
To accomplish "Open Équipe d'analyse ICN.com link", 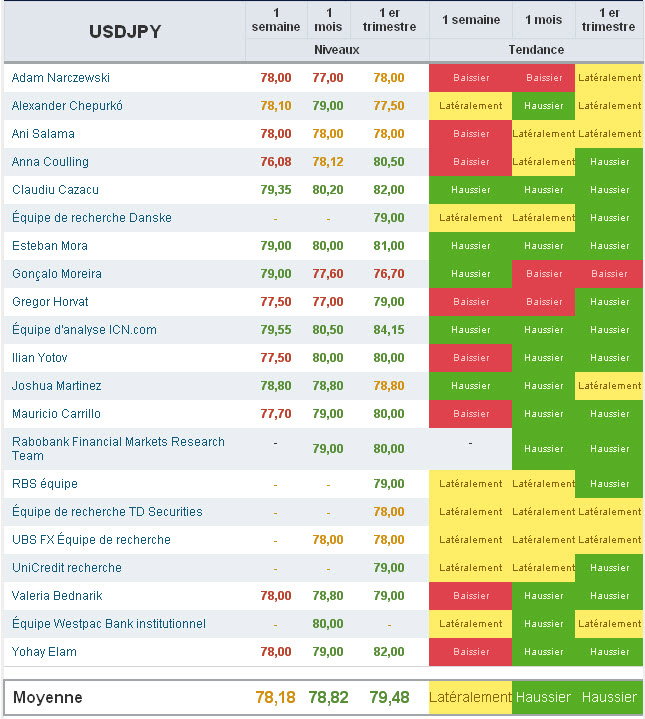I will pos(84,329).
